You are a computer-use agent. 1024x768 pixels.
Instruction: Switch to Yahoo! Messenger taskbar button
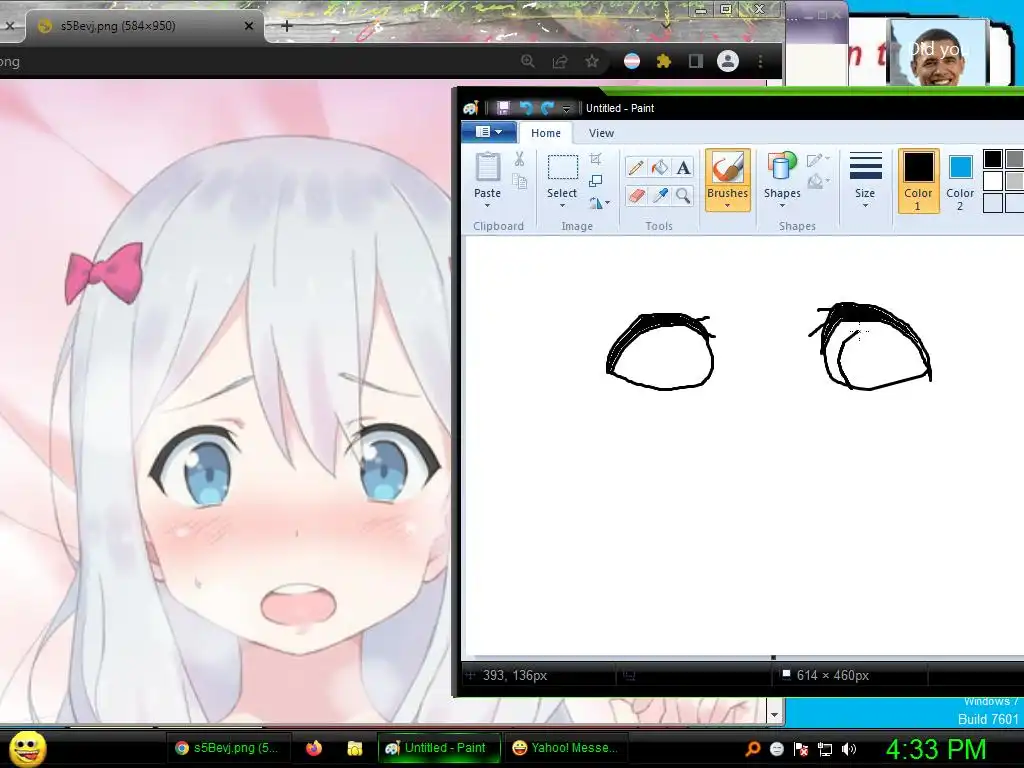coord(566,748)
